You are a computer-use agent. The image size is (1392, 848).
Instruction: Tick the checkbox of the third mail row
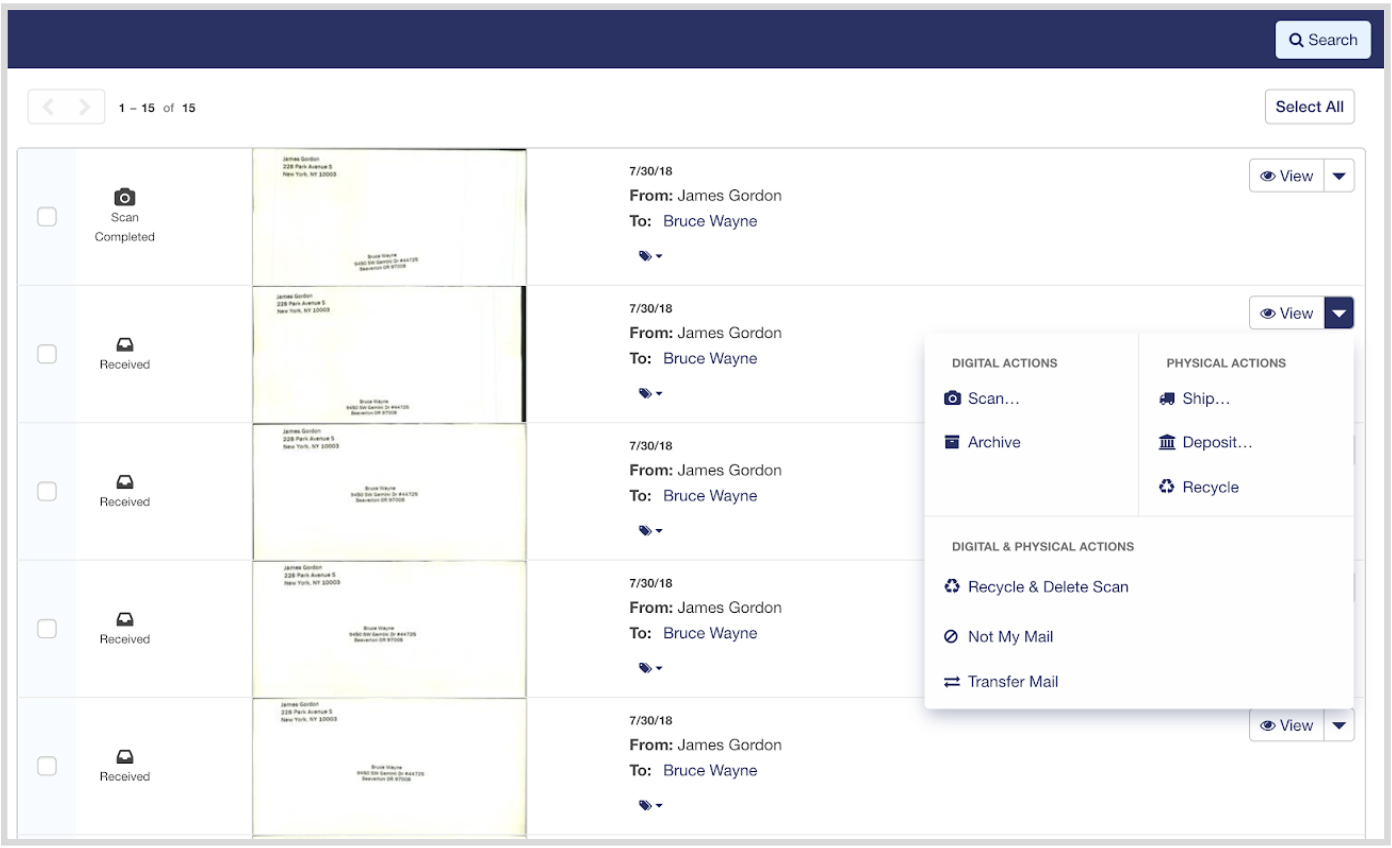(x=46, y=491)
